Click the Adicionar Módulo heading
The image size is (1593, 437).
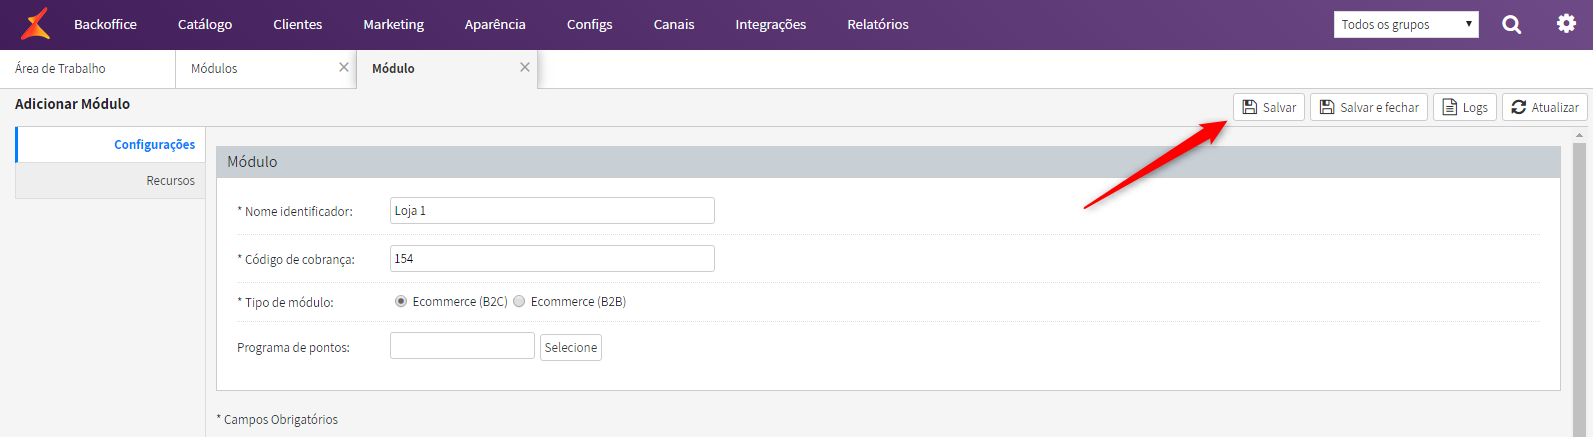72,104
